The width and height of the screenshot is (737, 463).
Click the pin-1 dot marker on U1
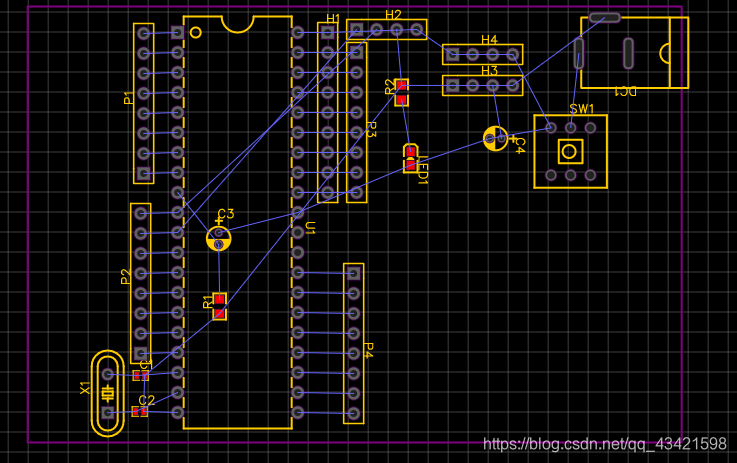point(196,32)
